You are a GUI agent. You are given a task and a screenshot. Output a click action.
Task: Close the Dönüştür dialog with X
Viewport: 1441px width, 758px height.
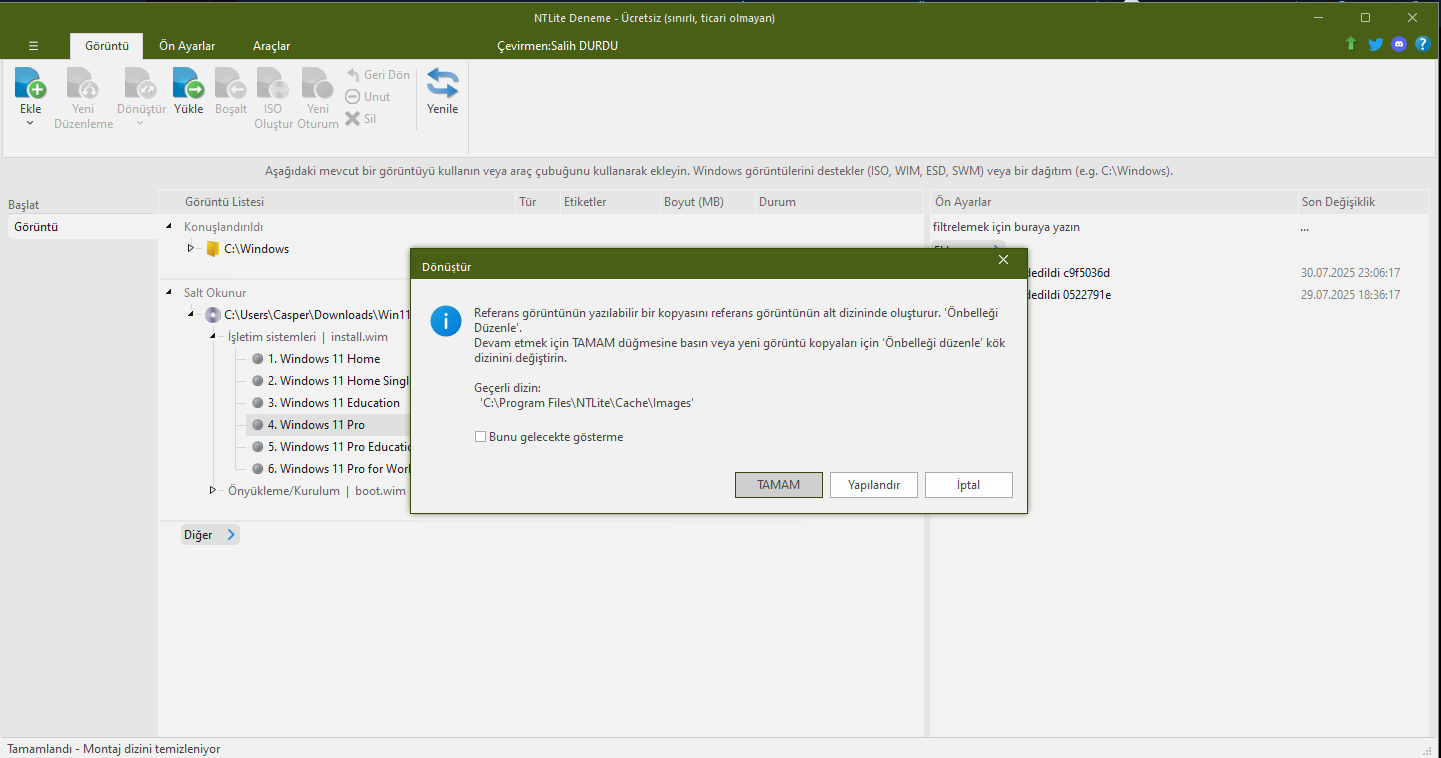[x=1003, y=260]
